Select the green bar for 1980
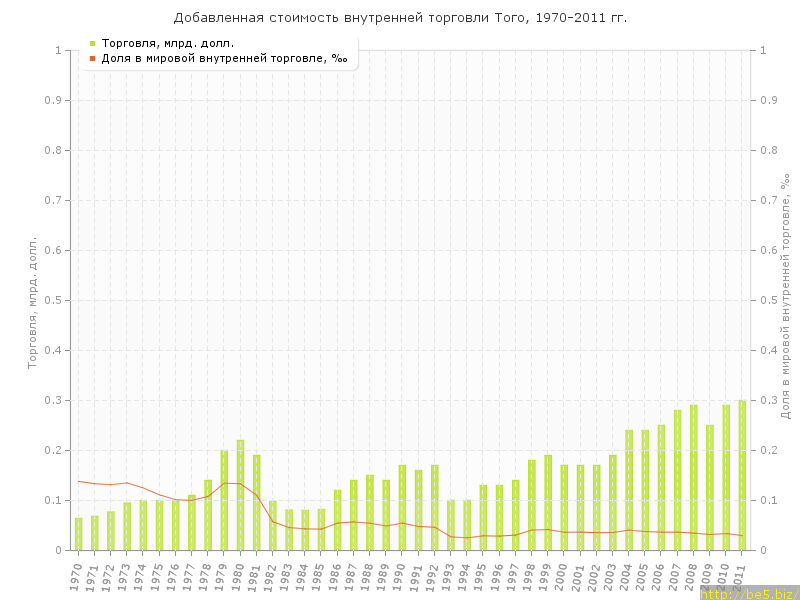 240,495
